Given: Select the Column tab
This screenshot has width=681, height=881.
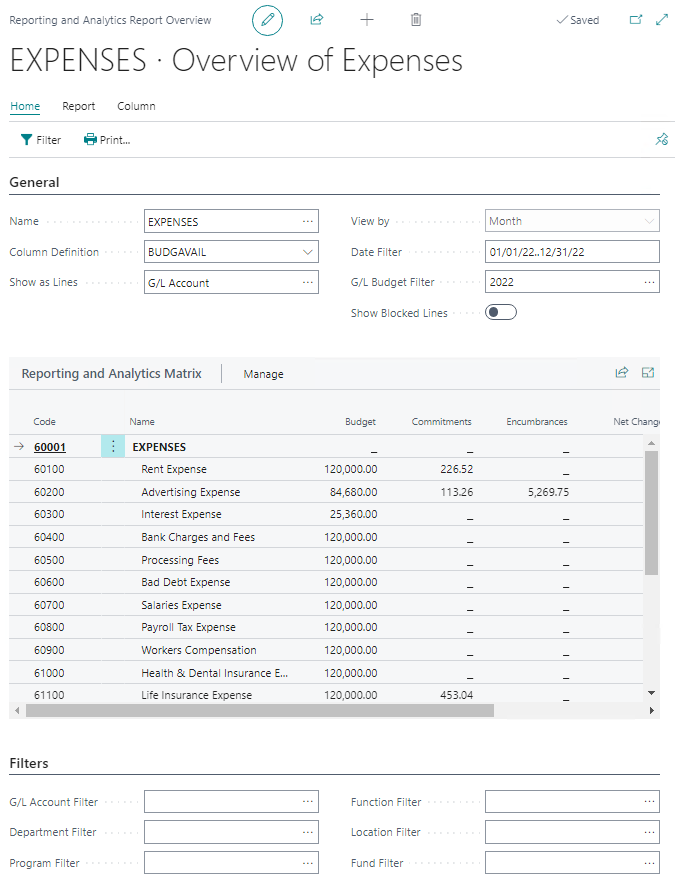Looking at the screenshot, I should pos(136,106).
